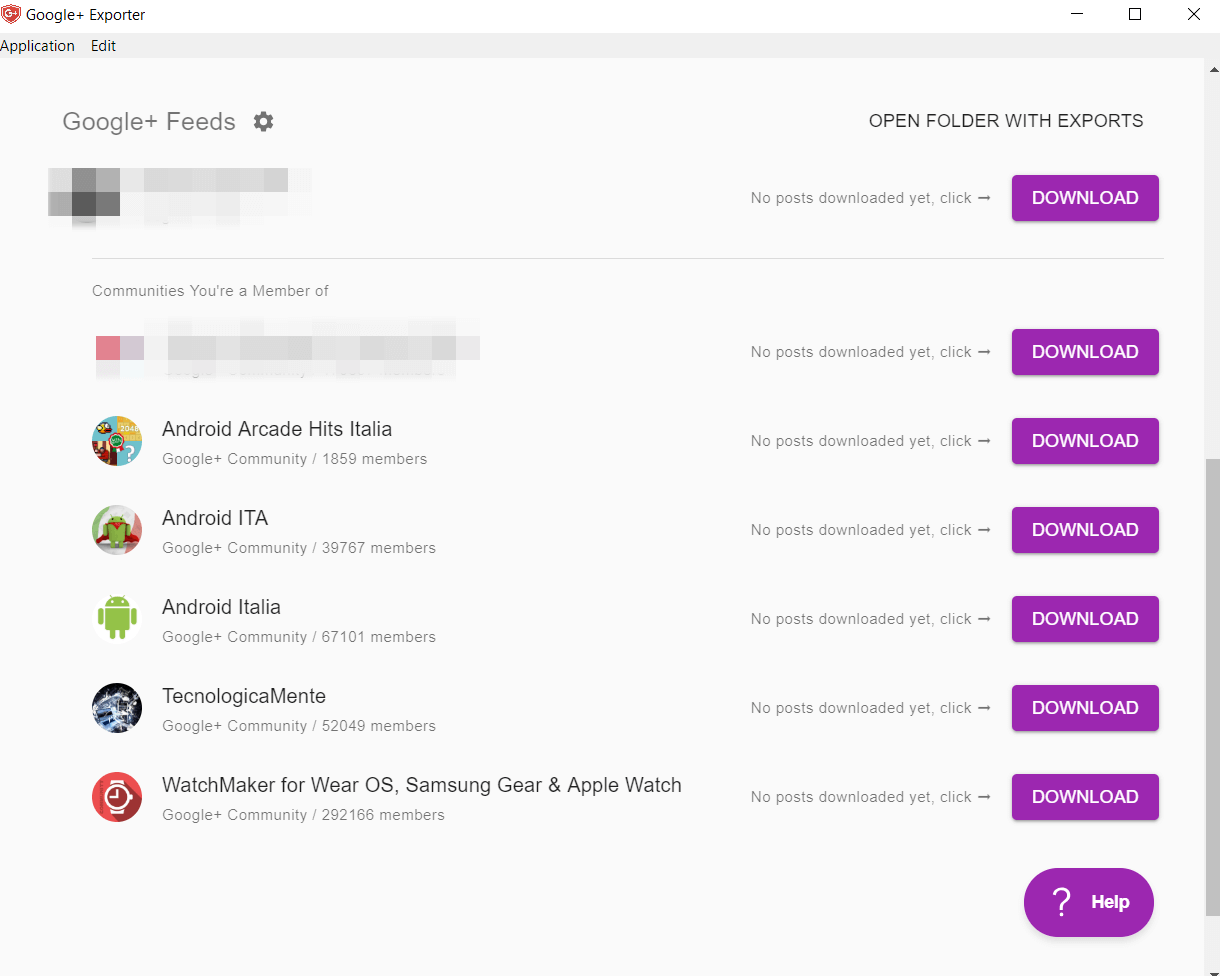1220x976 pixels.
Task: Open the Application menu
Action: click(37, 46)
